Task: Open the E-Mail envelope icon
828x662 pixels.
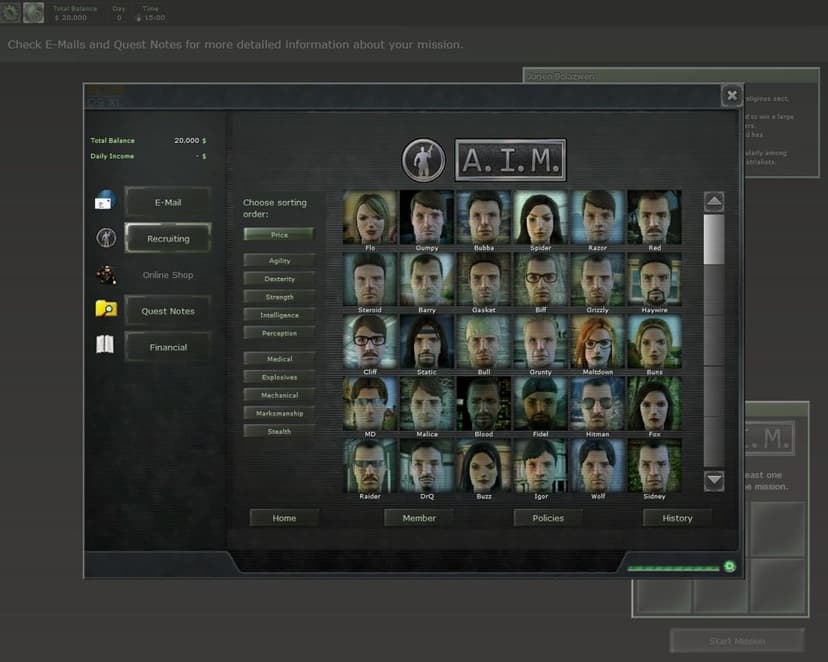Action: tap(104, 201)
